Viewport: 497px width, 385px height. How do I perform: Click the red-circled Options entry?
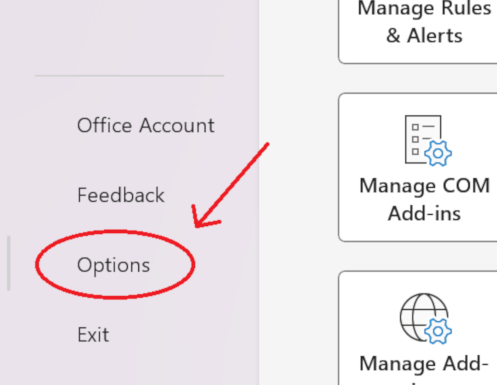click(115, 264)
